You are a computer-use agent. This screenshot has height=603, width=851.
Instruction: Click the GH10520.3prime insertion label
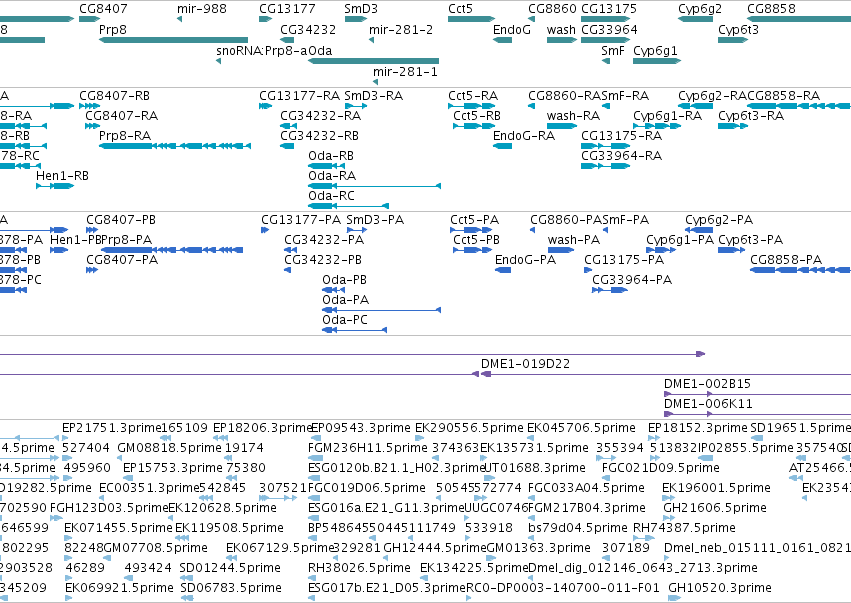coord(720,588)
